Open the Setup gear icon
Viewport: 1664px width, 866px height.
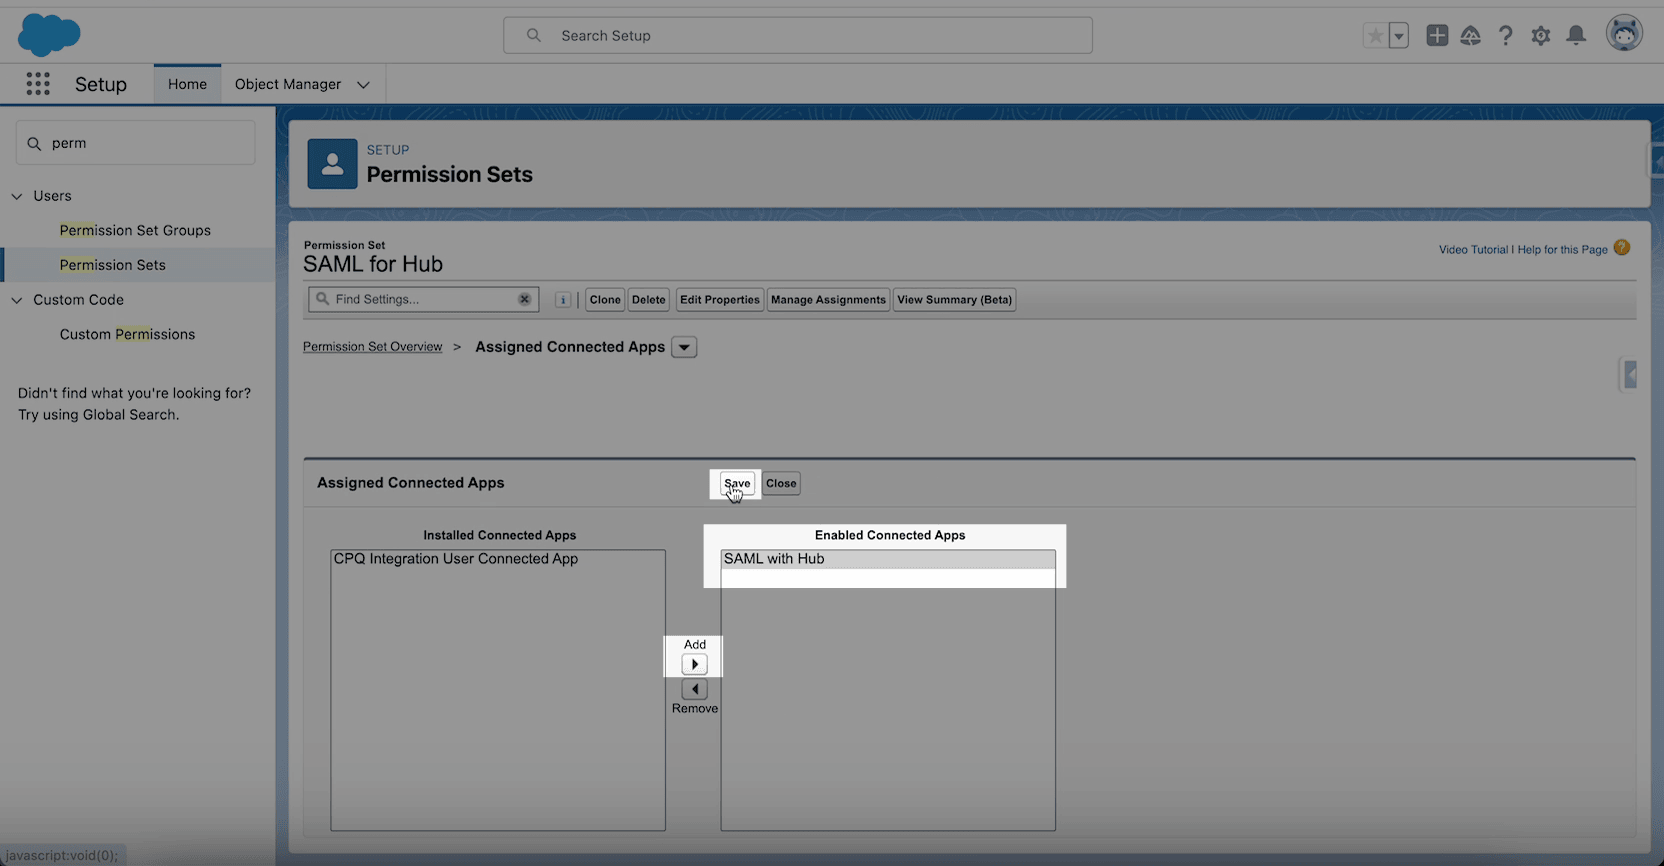1541,36
